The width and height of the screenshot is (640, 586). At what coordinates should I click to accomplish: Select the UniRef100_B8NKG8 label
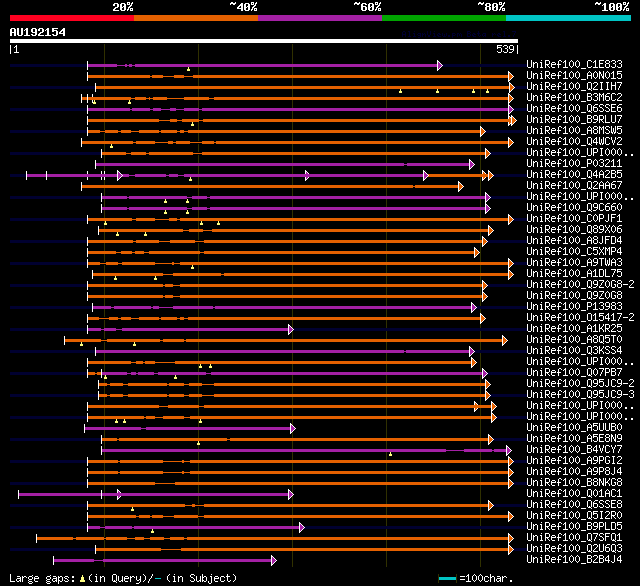(x=574, y=483)
